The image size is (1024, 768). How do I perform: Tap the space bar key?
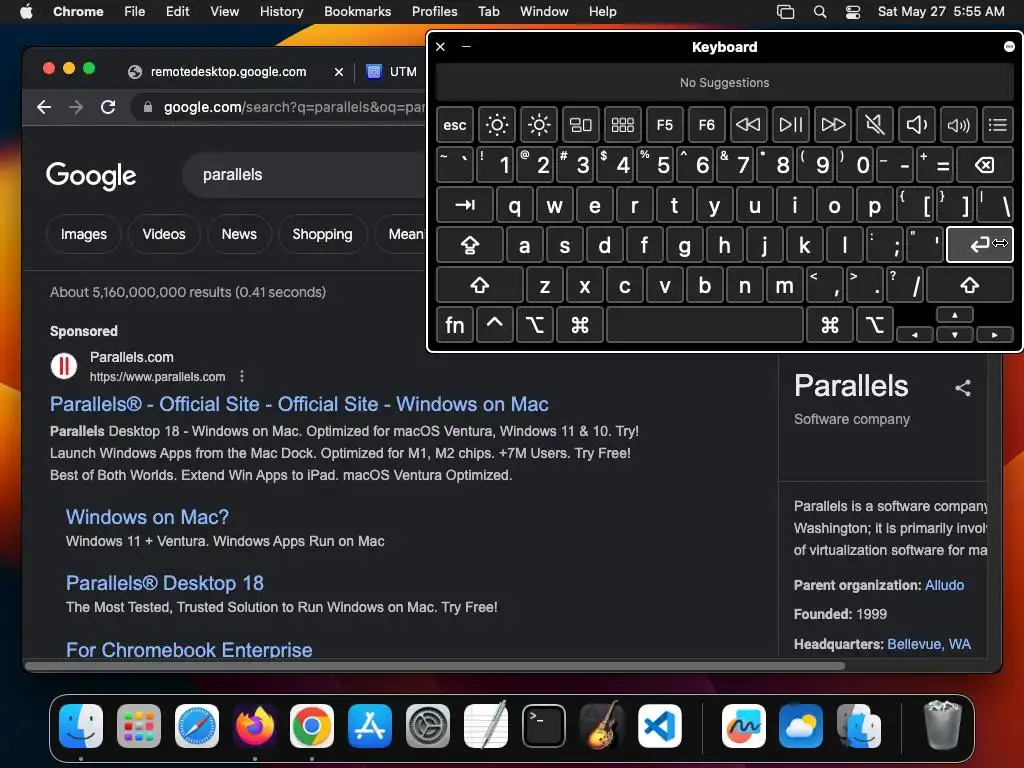click(x=705, y=325)
